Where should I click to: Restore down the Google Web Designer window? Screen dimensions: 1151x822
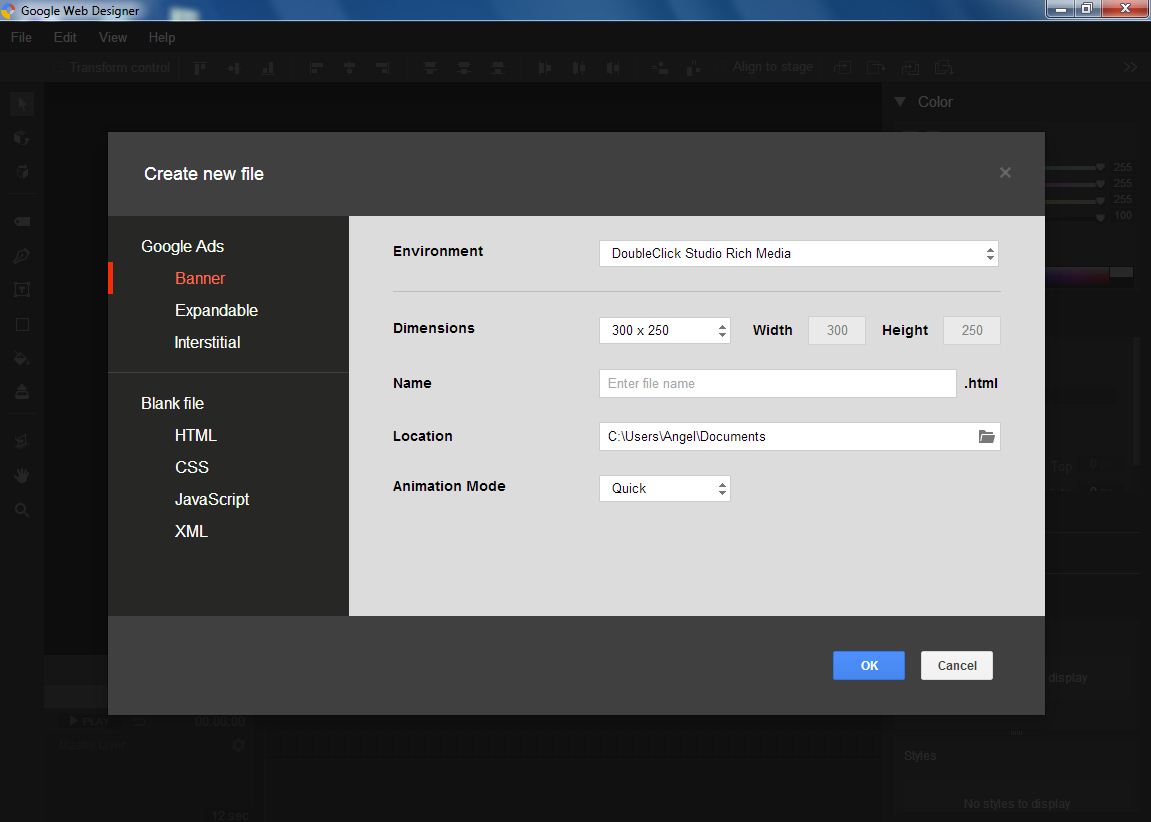[x=1087, y=9]
